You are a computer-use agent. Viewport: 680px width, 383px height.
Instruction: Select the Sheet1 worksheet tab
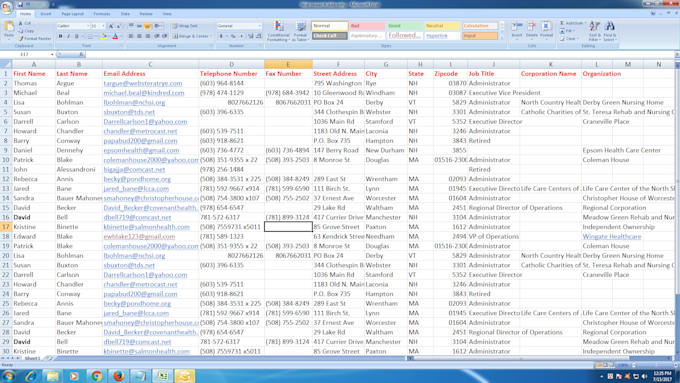point(33,358)
